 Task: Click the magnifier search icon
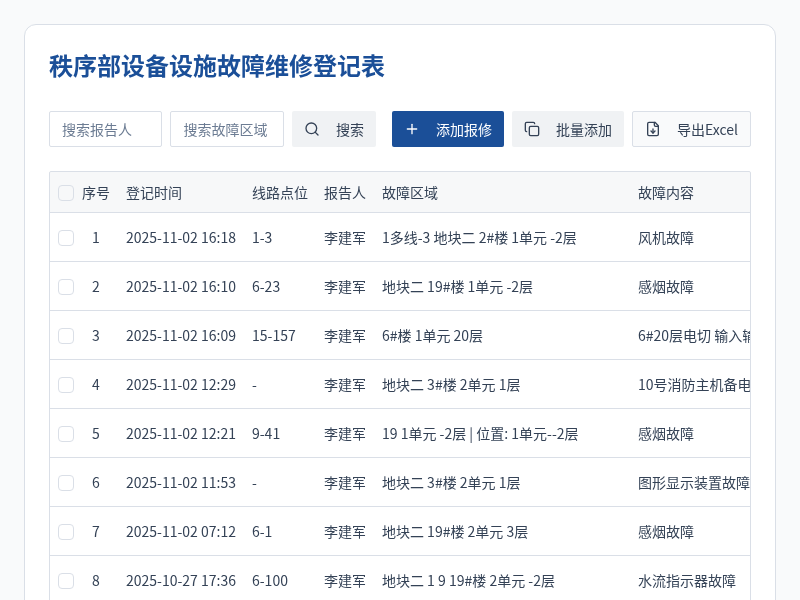(311, 129)
